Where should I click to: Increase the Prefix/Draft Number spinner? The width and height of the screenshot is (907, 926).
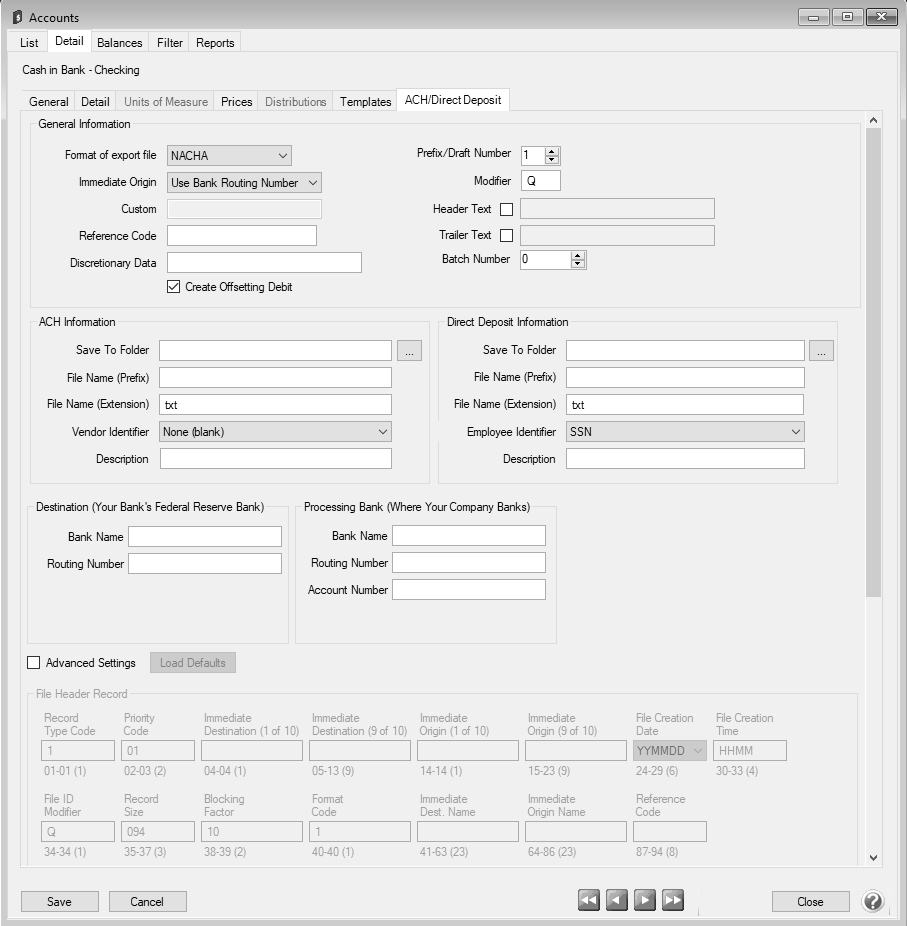pyautogui.click(x=552, y=150)
